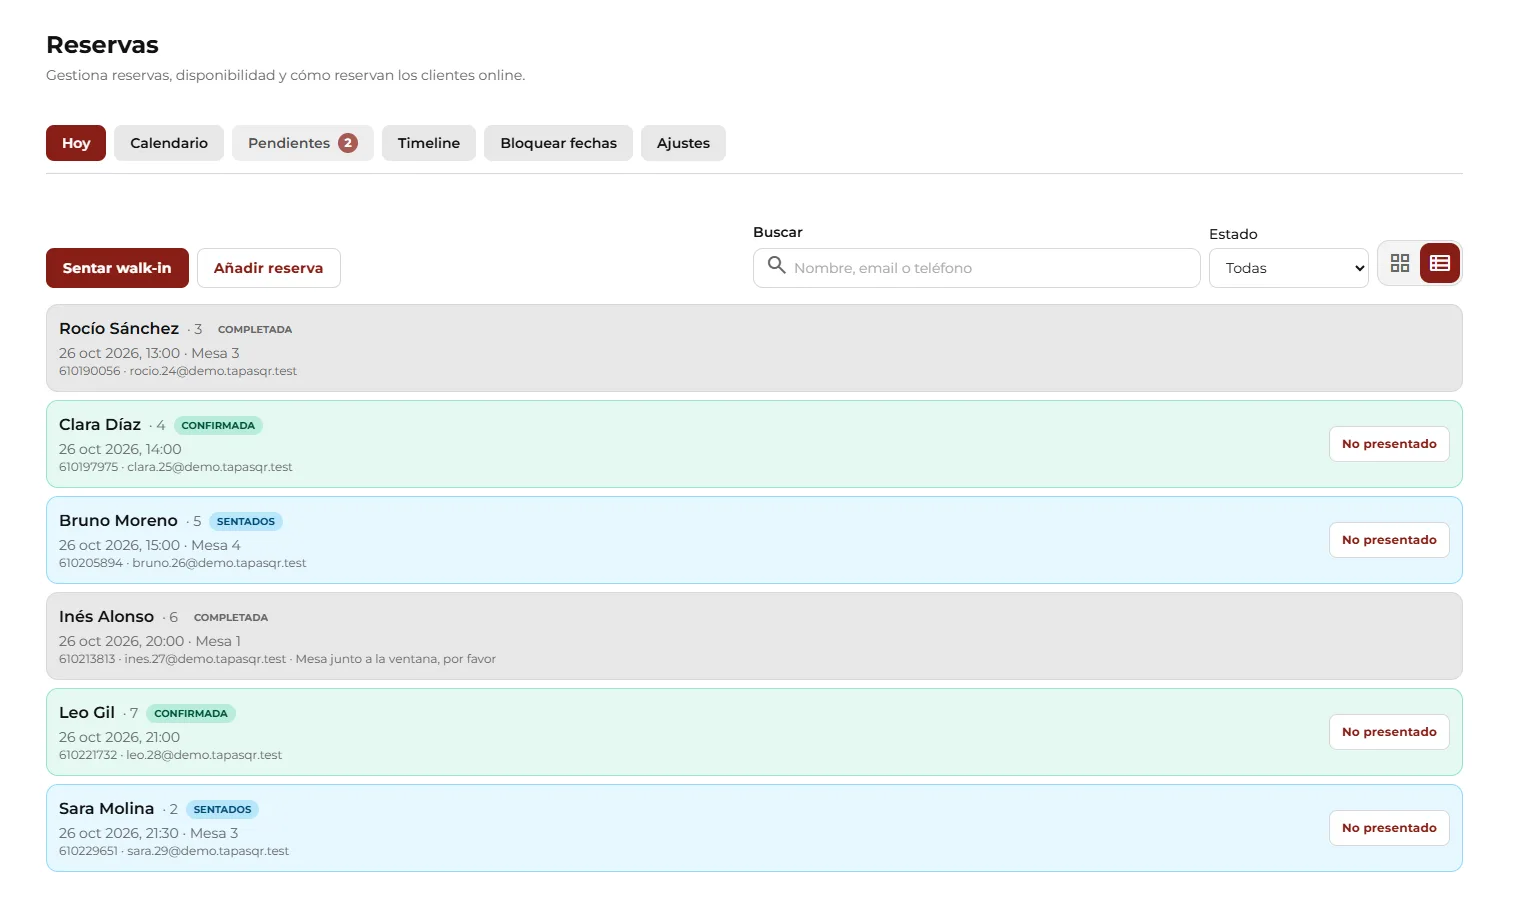1522x912 pixels.
Task: Select Rocío Sánchez reservation name
Action: coord(119,328)
